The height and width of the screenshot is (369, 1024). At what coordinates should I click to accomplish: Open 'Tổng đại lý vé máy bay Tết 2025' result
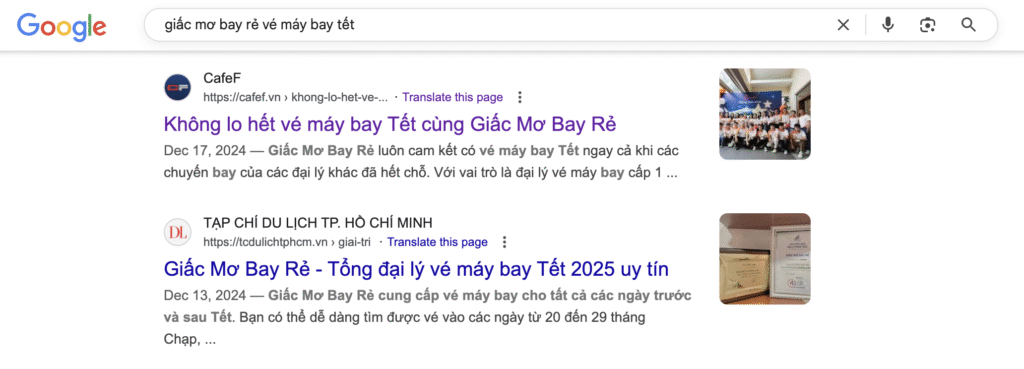pyautogui.click(x=416, y=269)
